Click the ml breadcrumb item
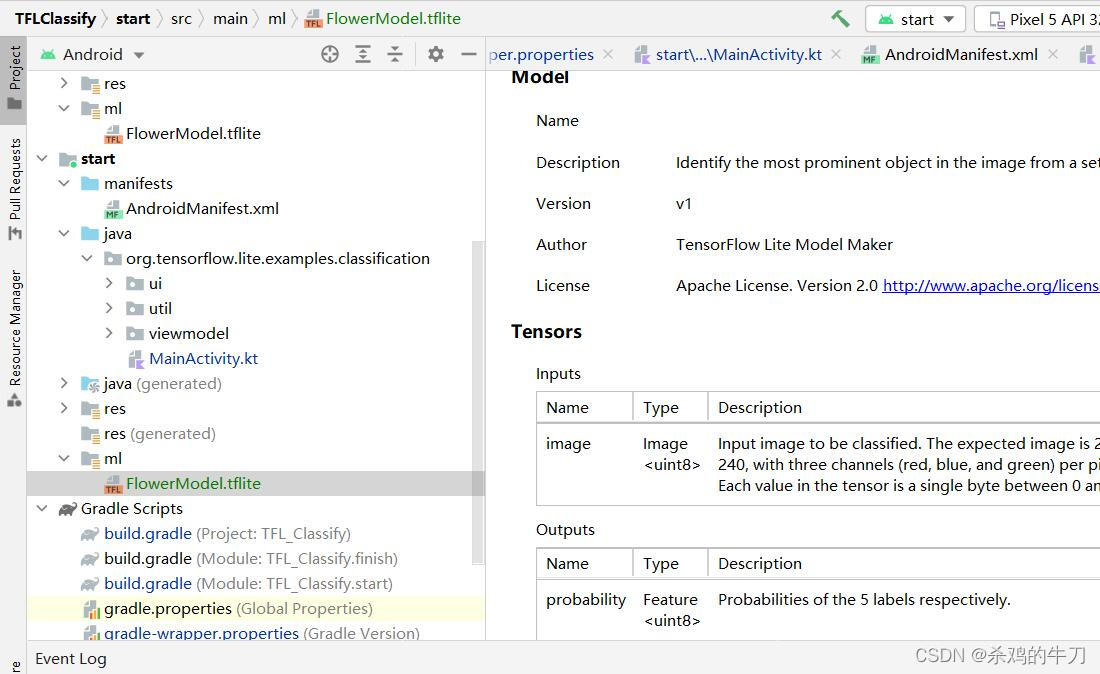 click(277, 19)
